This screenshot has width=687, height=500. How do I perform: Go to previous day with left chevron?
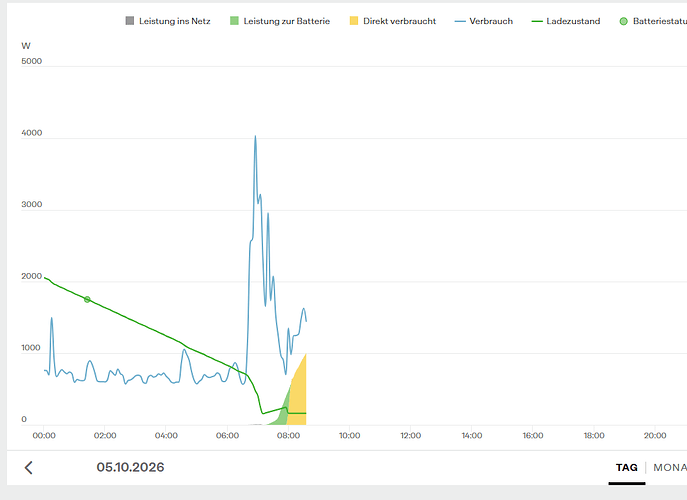click(28, 468)
